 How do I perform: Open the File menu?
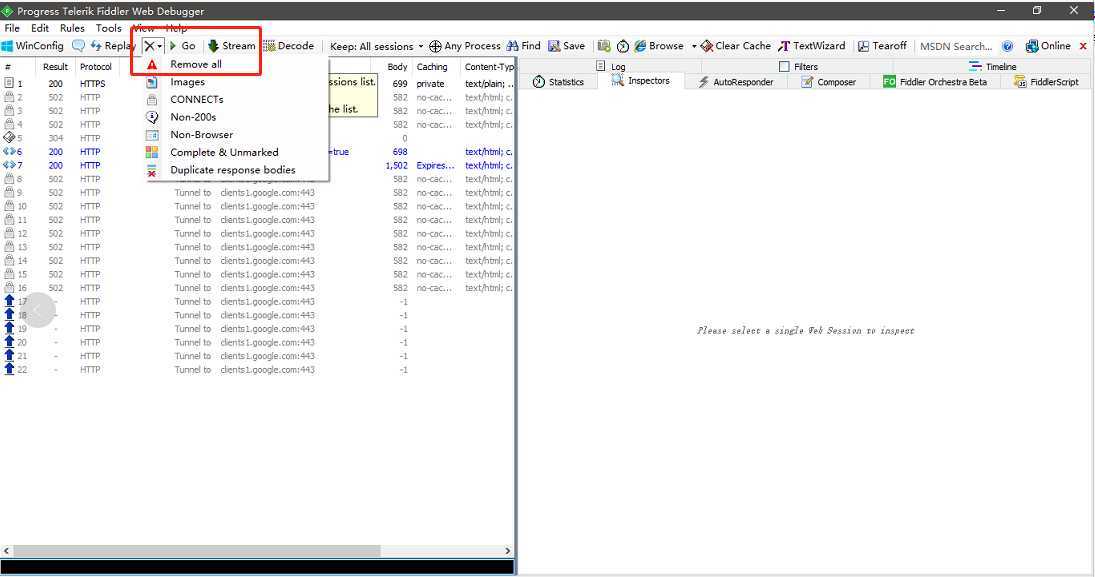[x=12, y=28]
